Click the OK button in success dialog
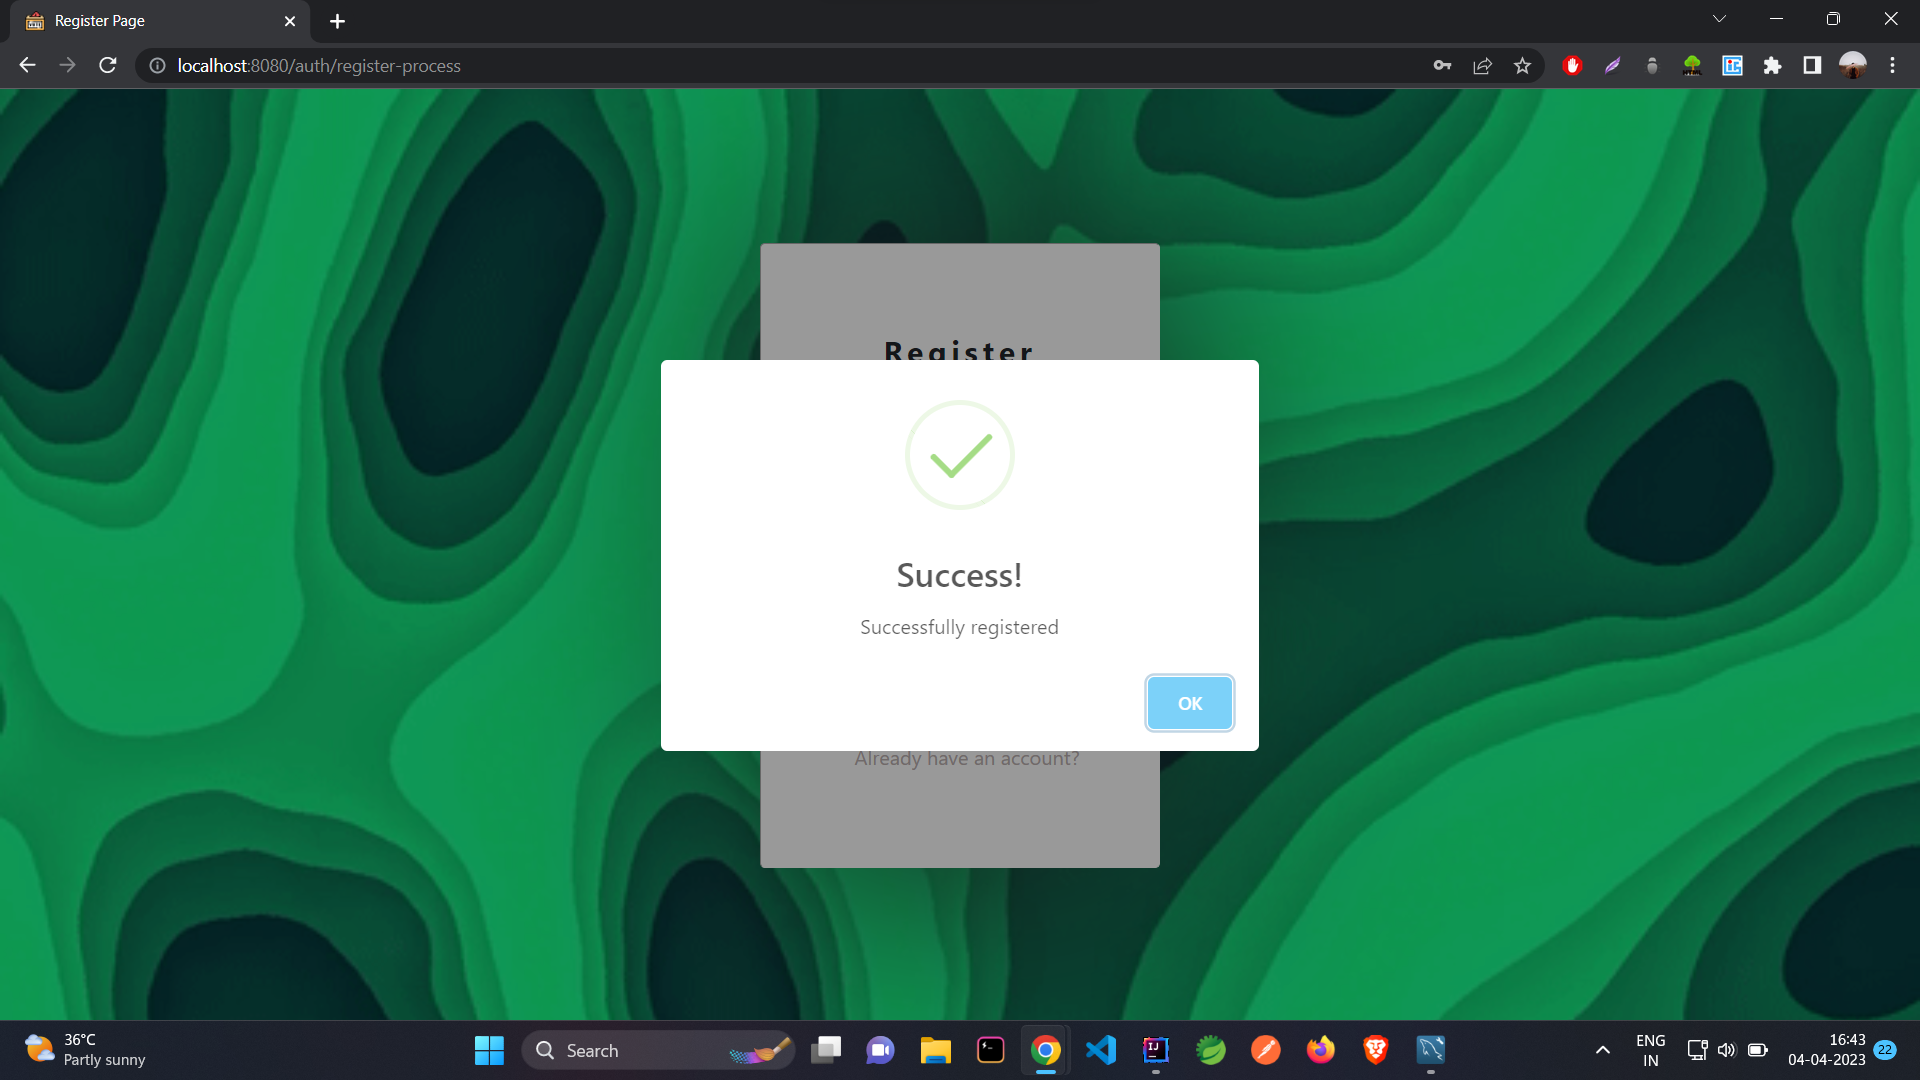This screenshot has width=1920, height=1080. point(1189,703)
